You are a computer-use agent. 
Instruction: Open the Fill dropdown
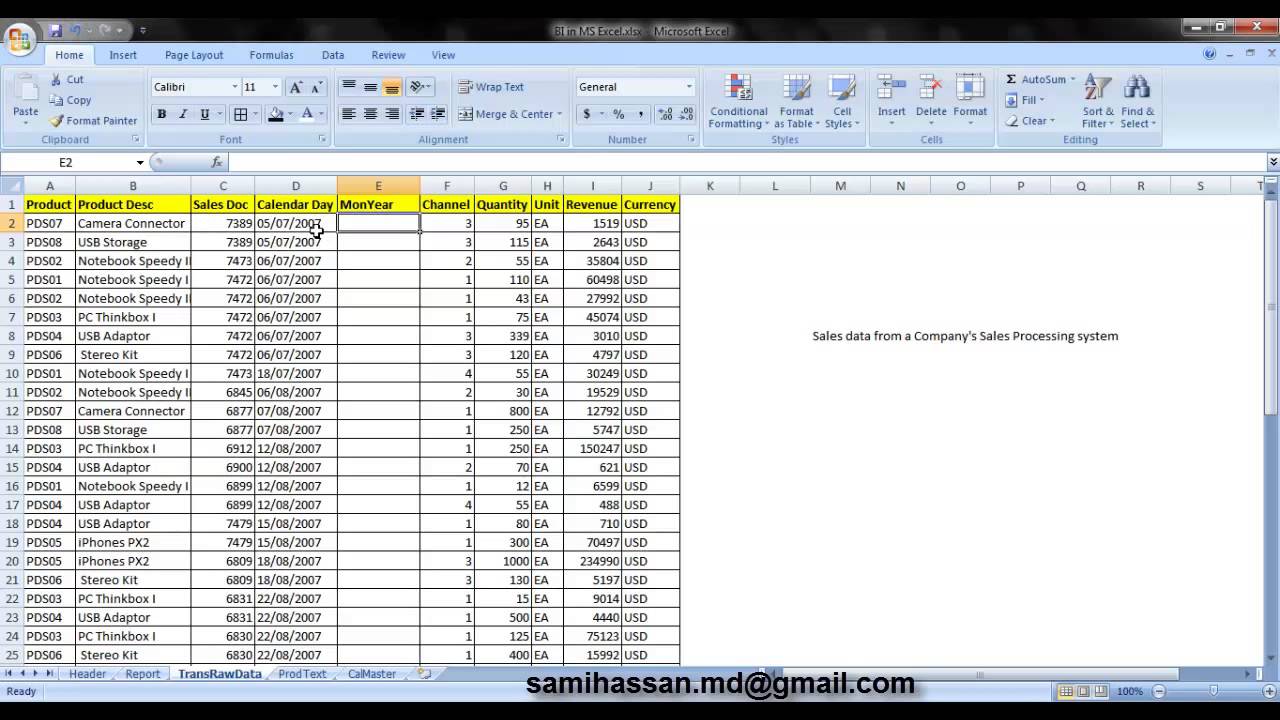1025,100
